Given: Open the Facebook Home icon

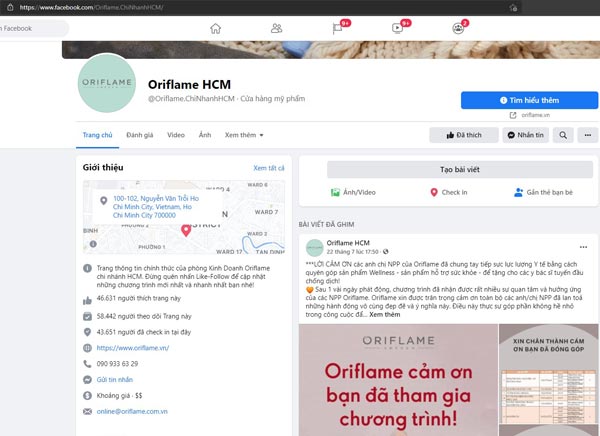Looking at the screenshot, I should 215,28.
